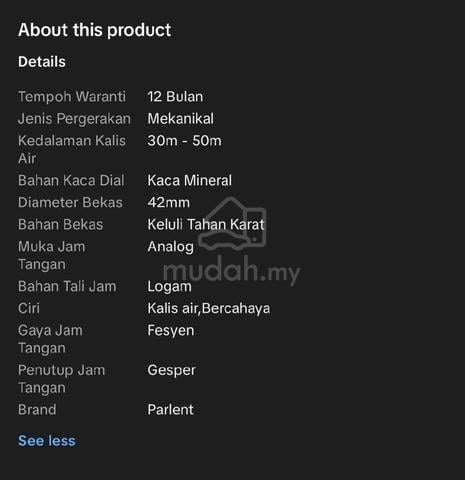Select the About this product heading

(x=95, y=30)
